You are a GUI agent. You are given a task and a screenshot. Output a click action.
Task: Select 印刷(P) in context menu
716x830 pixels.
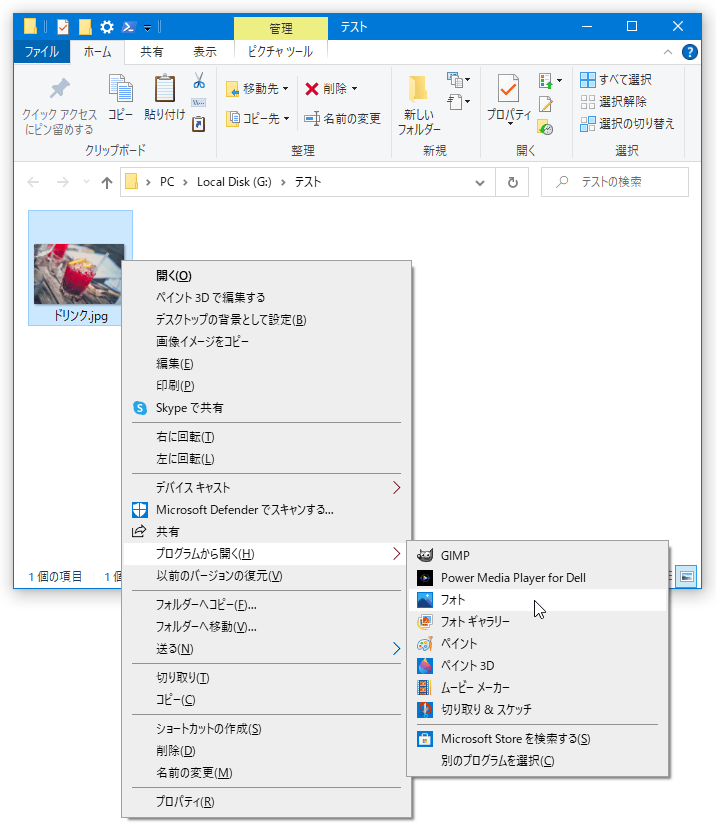click(266, 386)
